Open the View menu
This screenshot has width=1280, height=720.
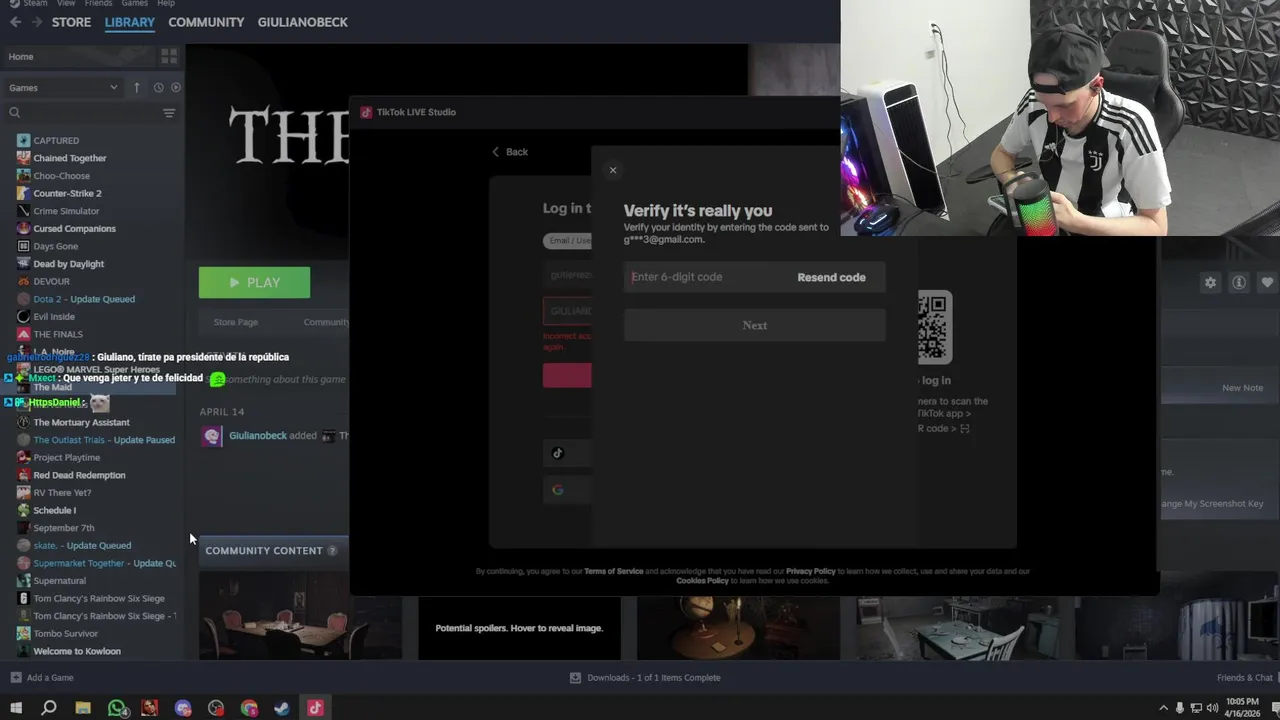click(66, 3)
